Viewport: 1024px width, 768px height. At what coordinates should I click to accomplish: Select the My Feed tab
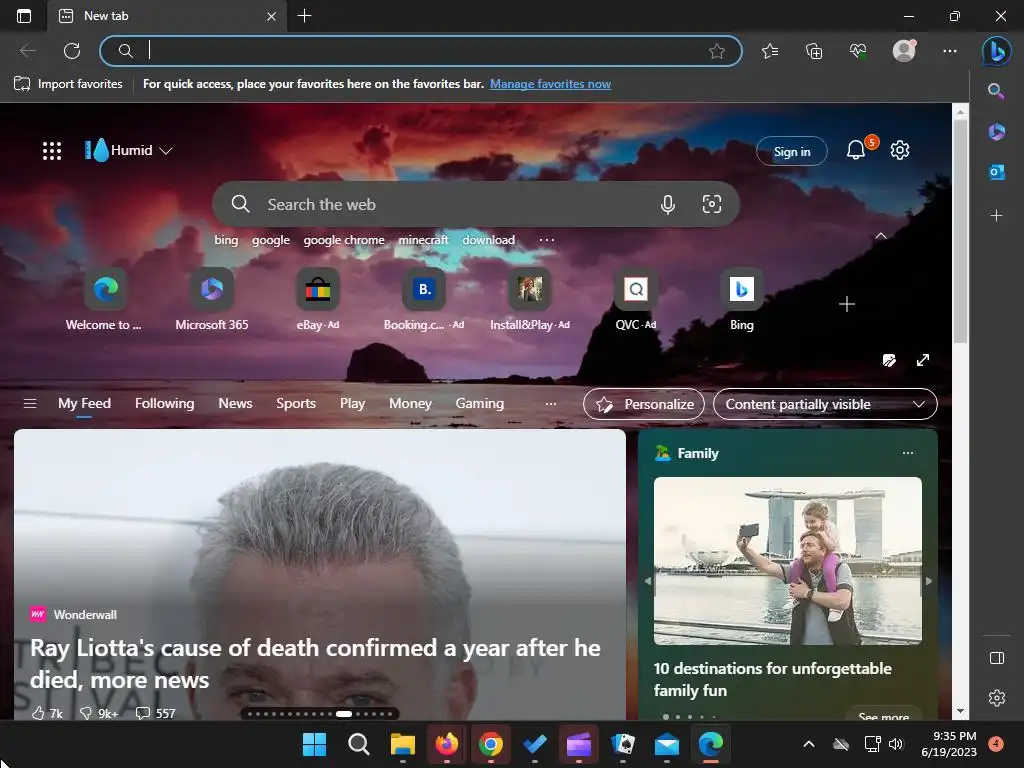tap(84, 404)
